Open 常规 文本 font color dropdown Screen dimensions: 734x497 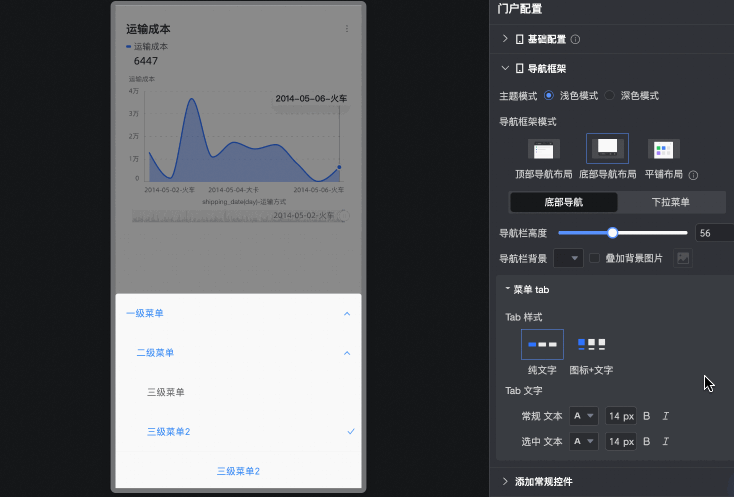(583, 416)
